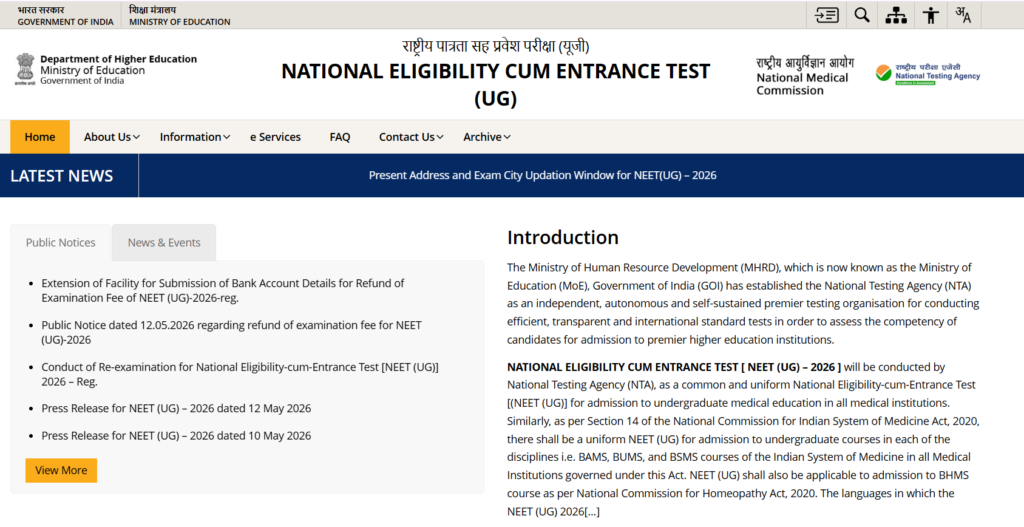Viewport: 1024px width, 527px height.
Task: Click the Department of Higher Education text
Action: (118, 59)
